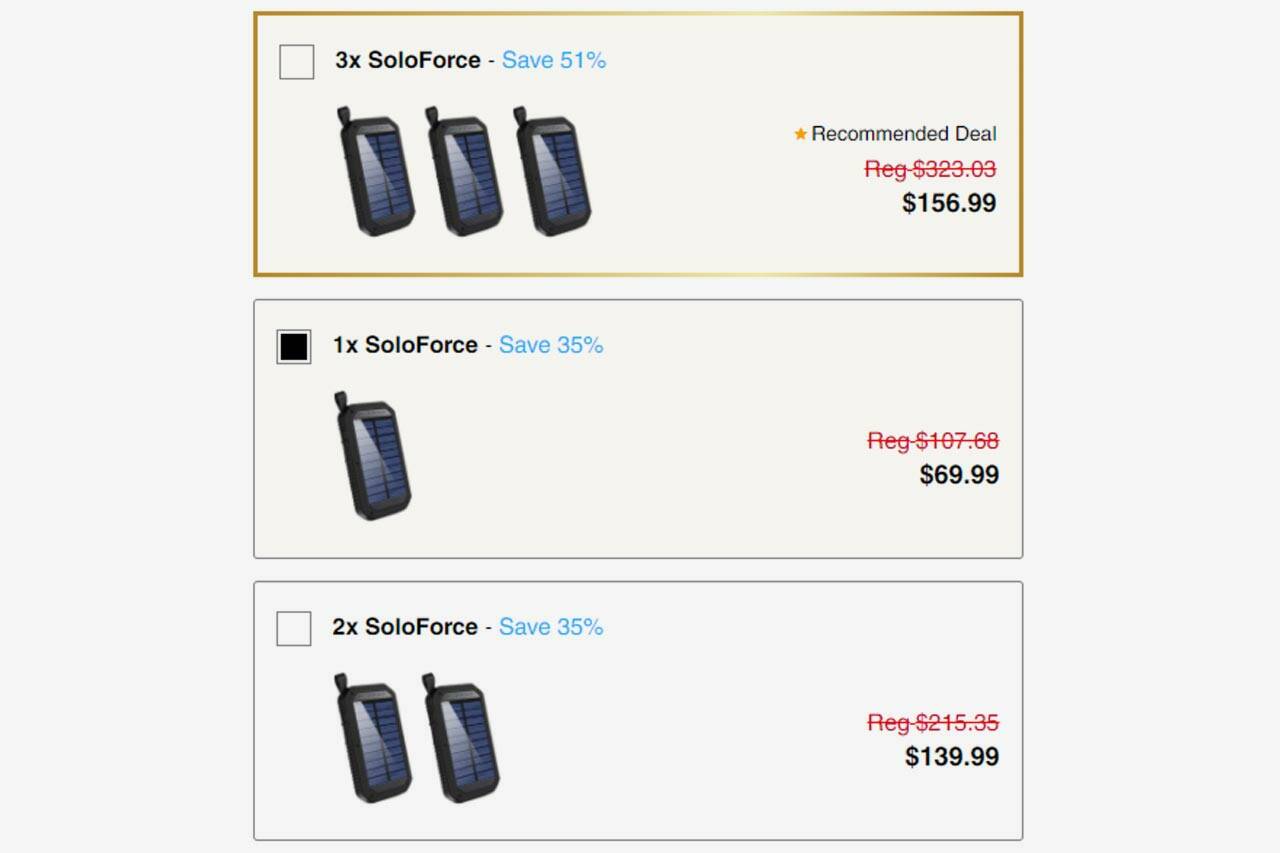Click the $69.99 price
The height and width of the screenshot is (853, 1280).
point(959,474)
